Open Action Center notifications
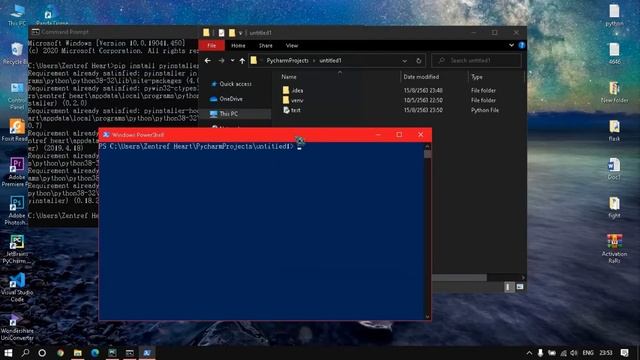 [624, 353]
